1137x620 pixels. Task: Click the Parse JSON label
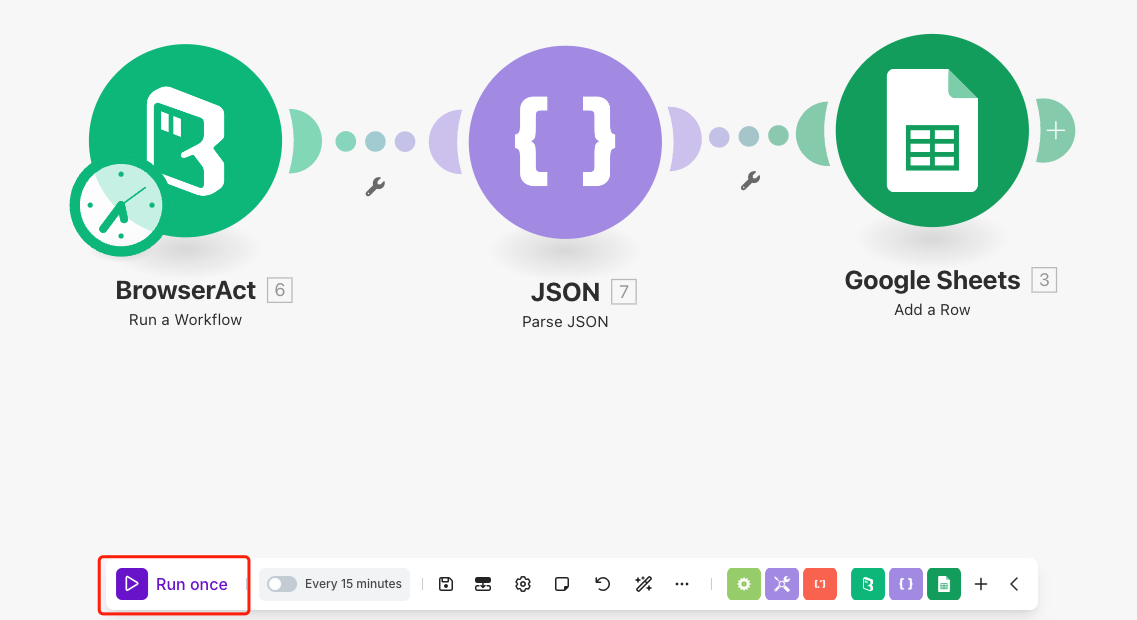coord(565,322)
